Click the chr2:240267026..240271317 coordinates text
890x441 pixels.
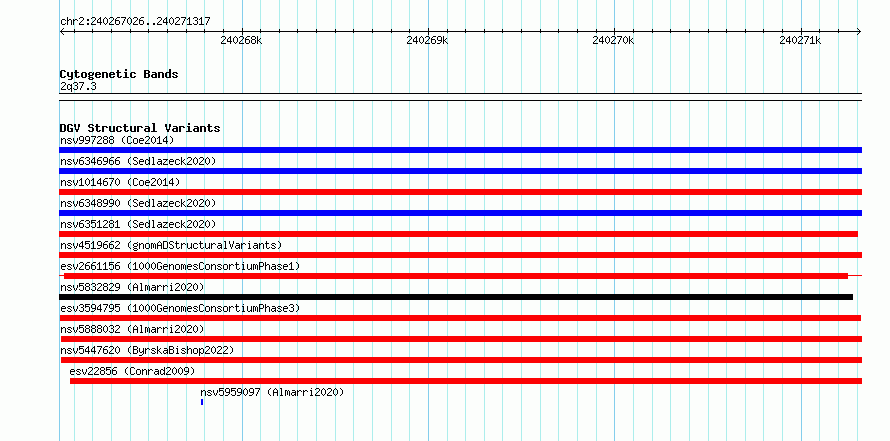click(135, 22)
